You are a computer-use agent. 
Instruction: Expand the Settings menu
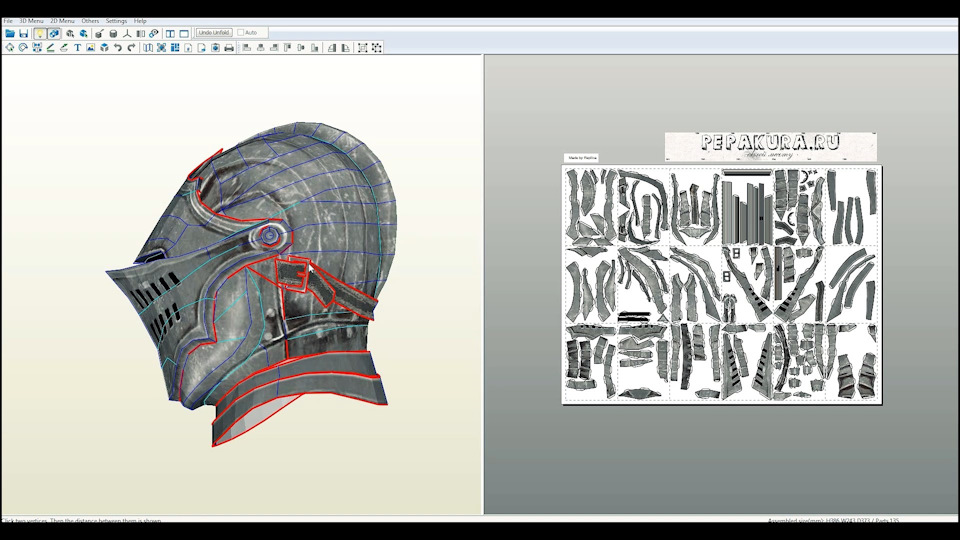click(116, 21)
